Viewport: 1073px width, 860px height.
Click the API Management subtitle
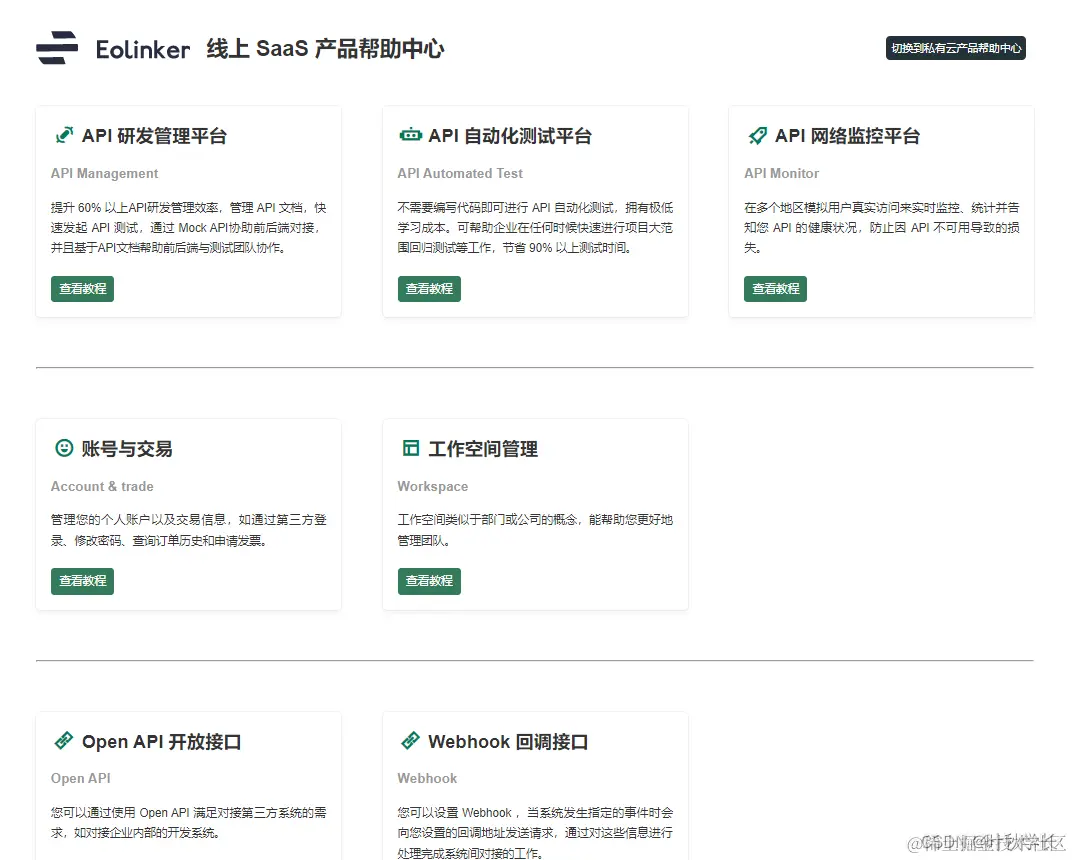point(104,173)
